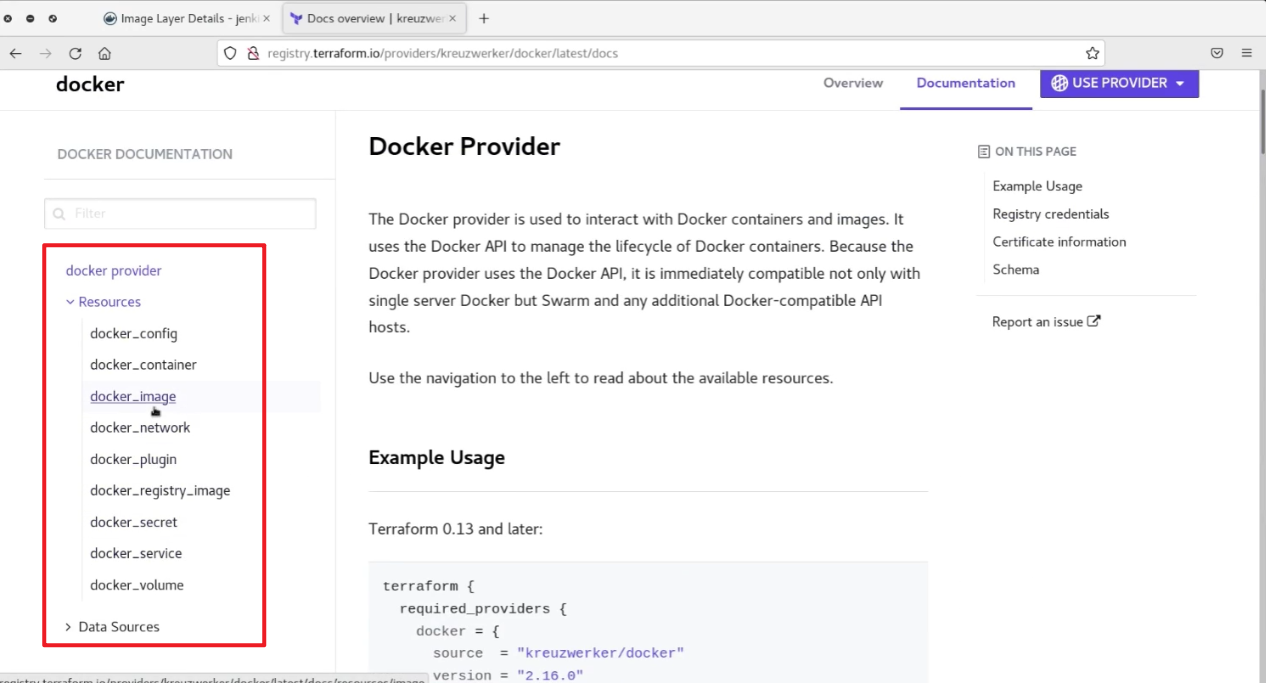The width and height of the screenshot is (1266, 683).
Task: Click the Report an issue link
Action: [x=1046, y=322]
